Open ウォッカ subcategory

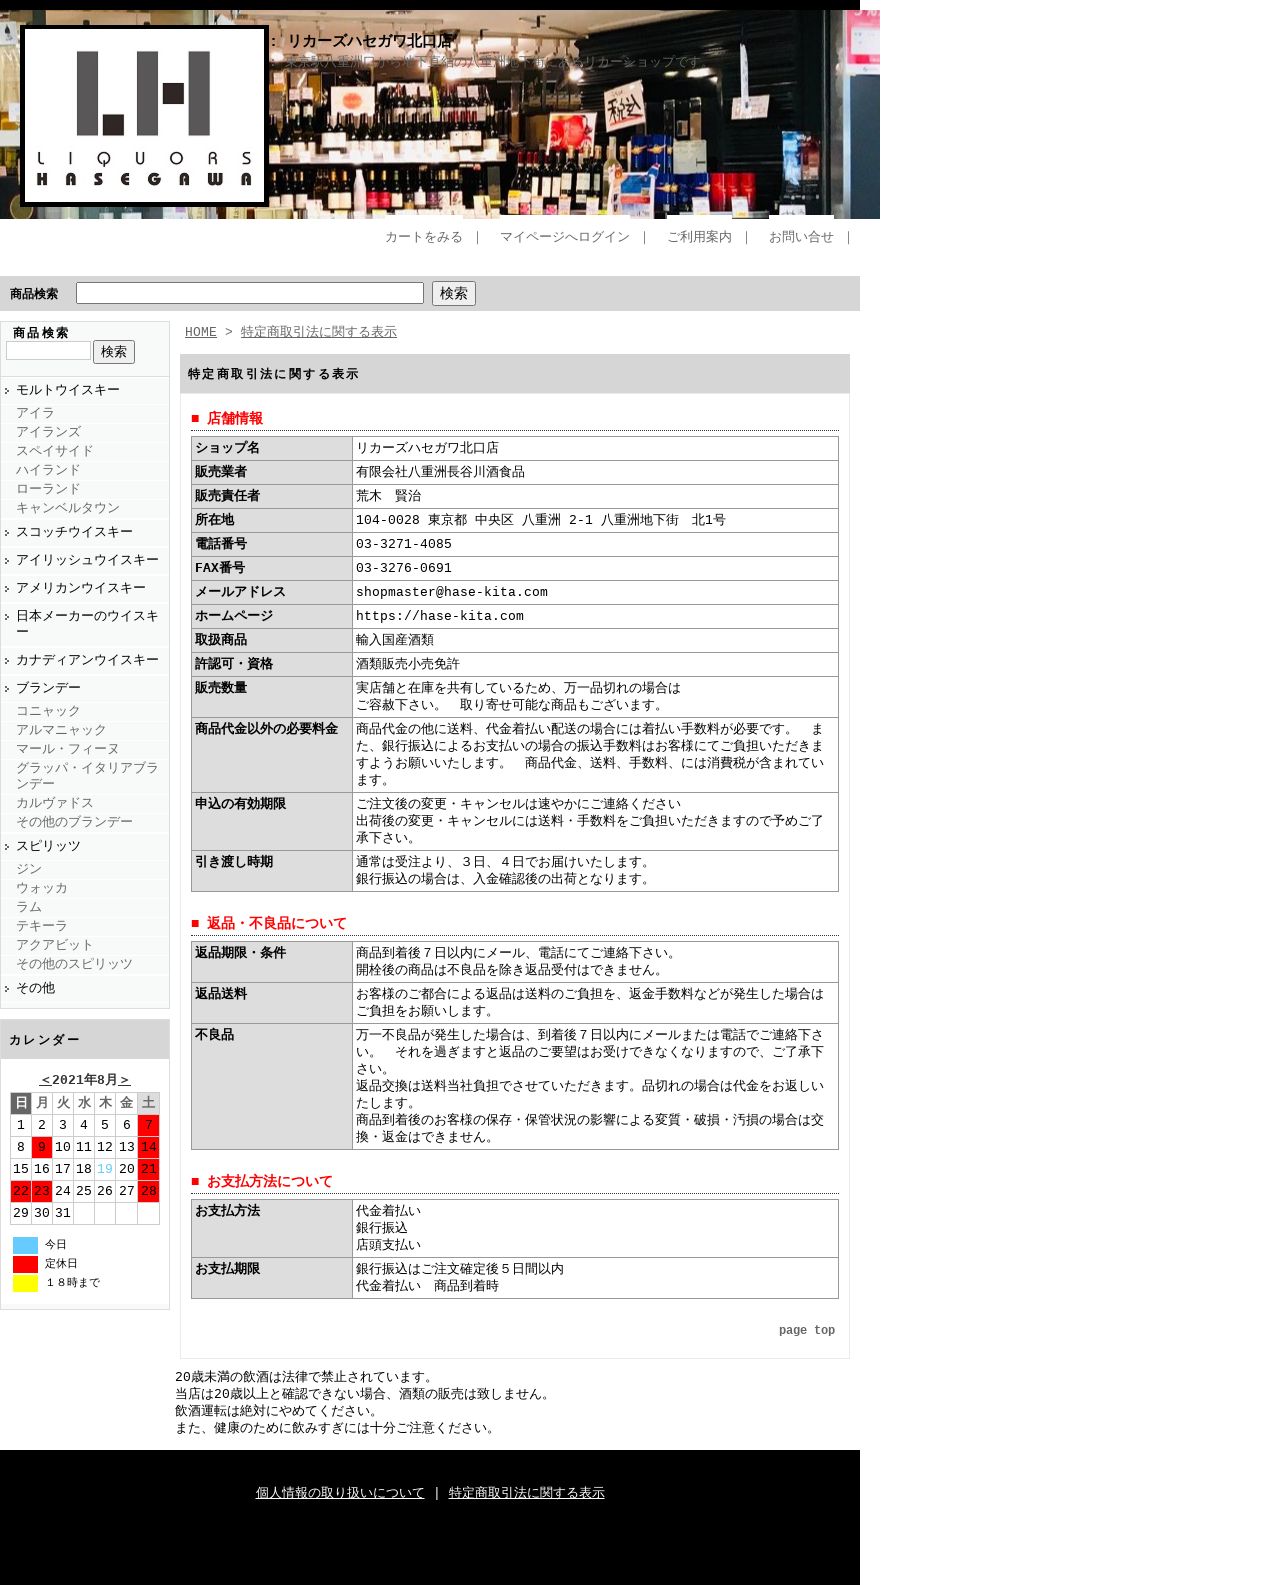pyautogui.click(x=42, y=888)
